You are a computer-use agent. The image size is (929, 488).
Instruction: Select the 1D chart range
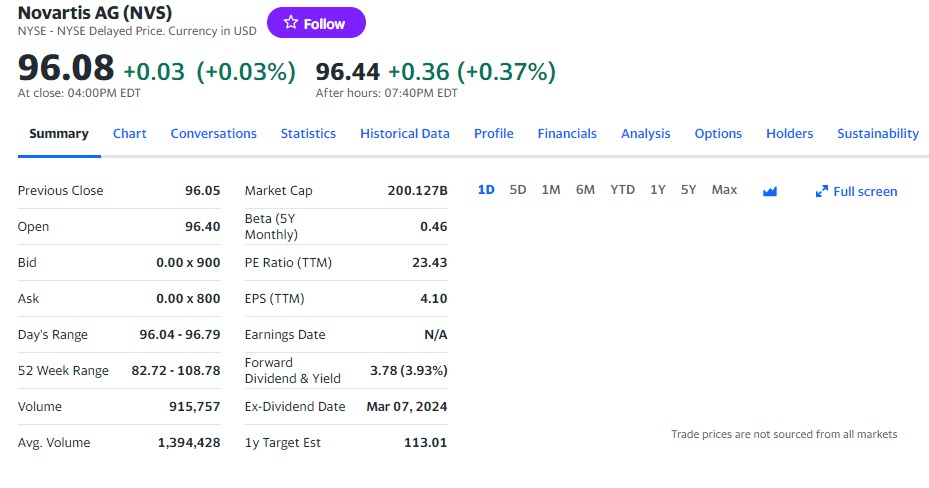[x=486, y=190]
